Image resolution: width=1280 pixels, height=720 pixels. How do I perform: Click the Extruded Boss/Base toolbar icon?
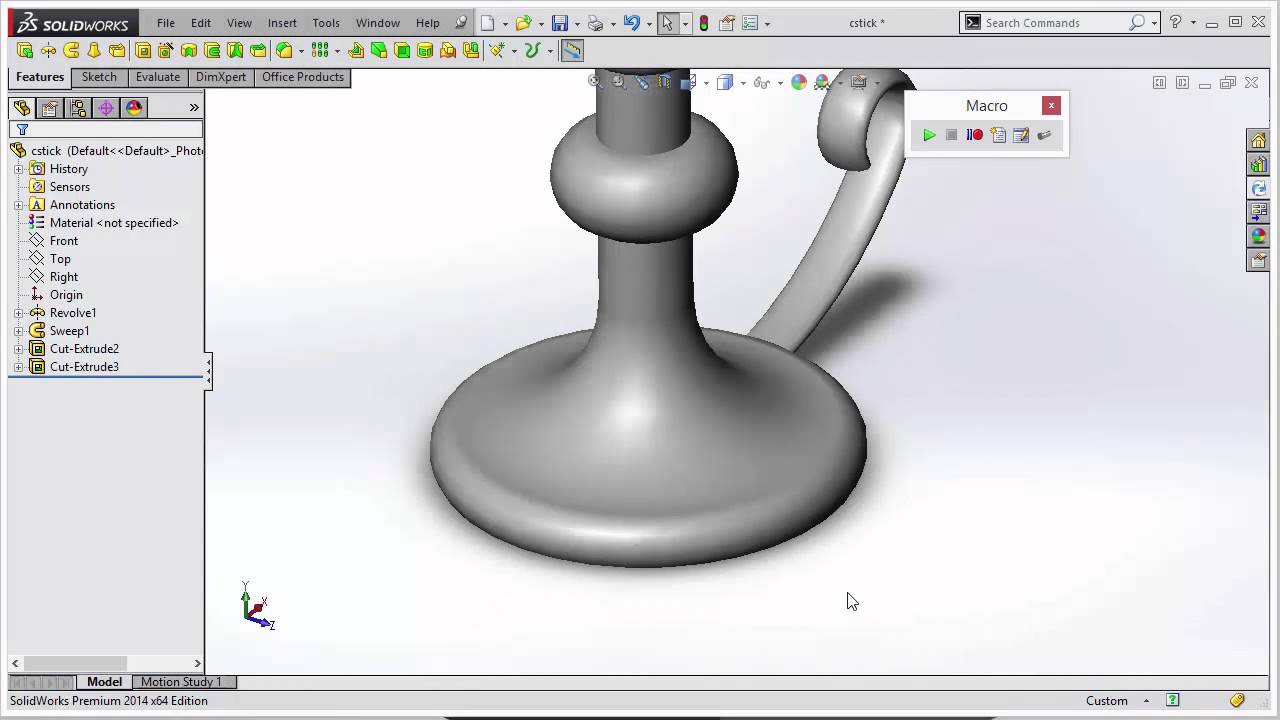[x=25, y=50]
